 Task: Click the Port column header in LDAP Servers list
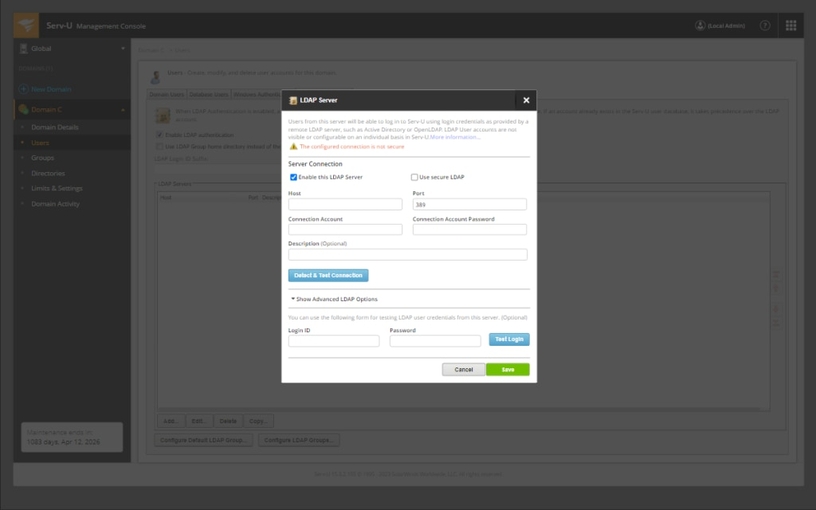coord(253,198)
